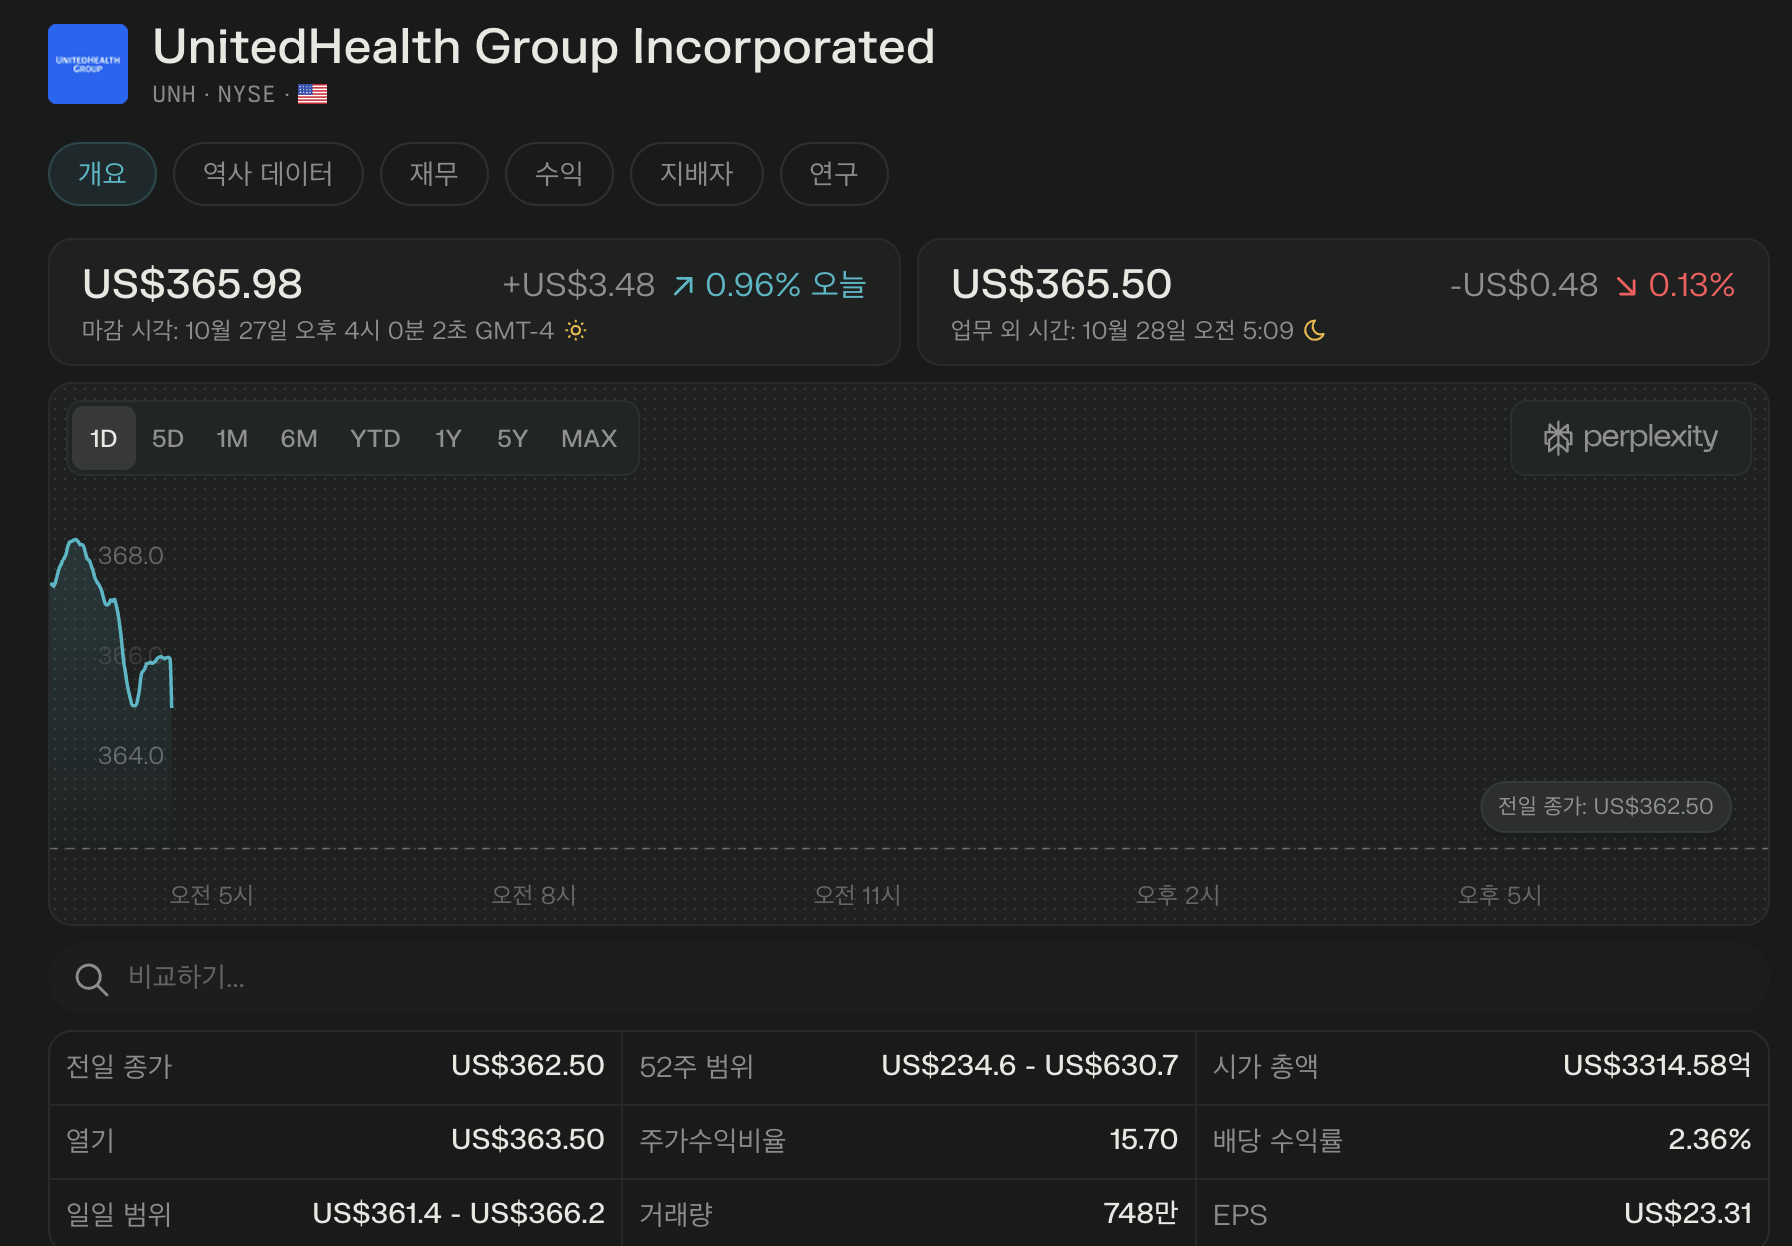Click the 0.96% 오늘 percentage
Screen dimensions: 1792x1246
(785, 285)
